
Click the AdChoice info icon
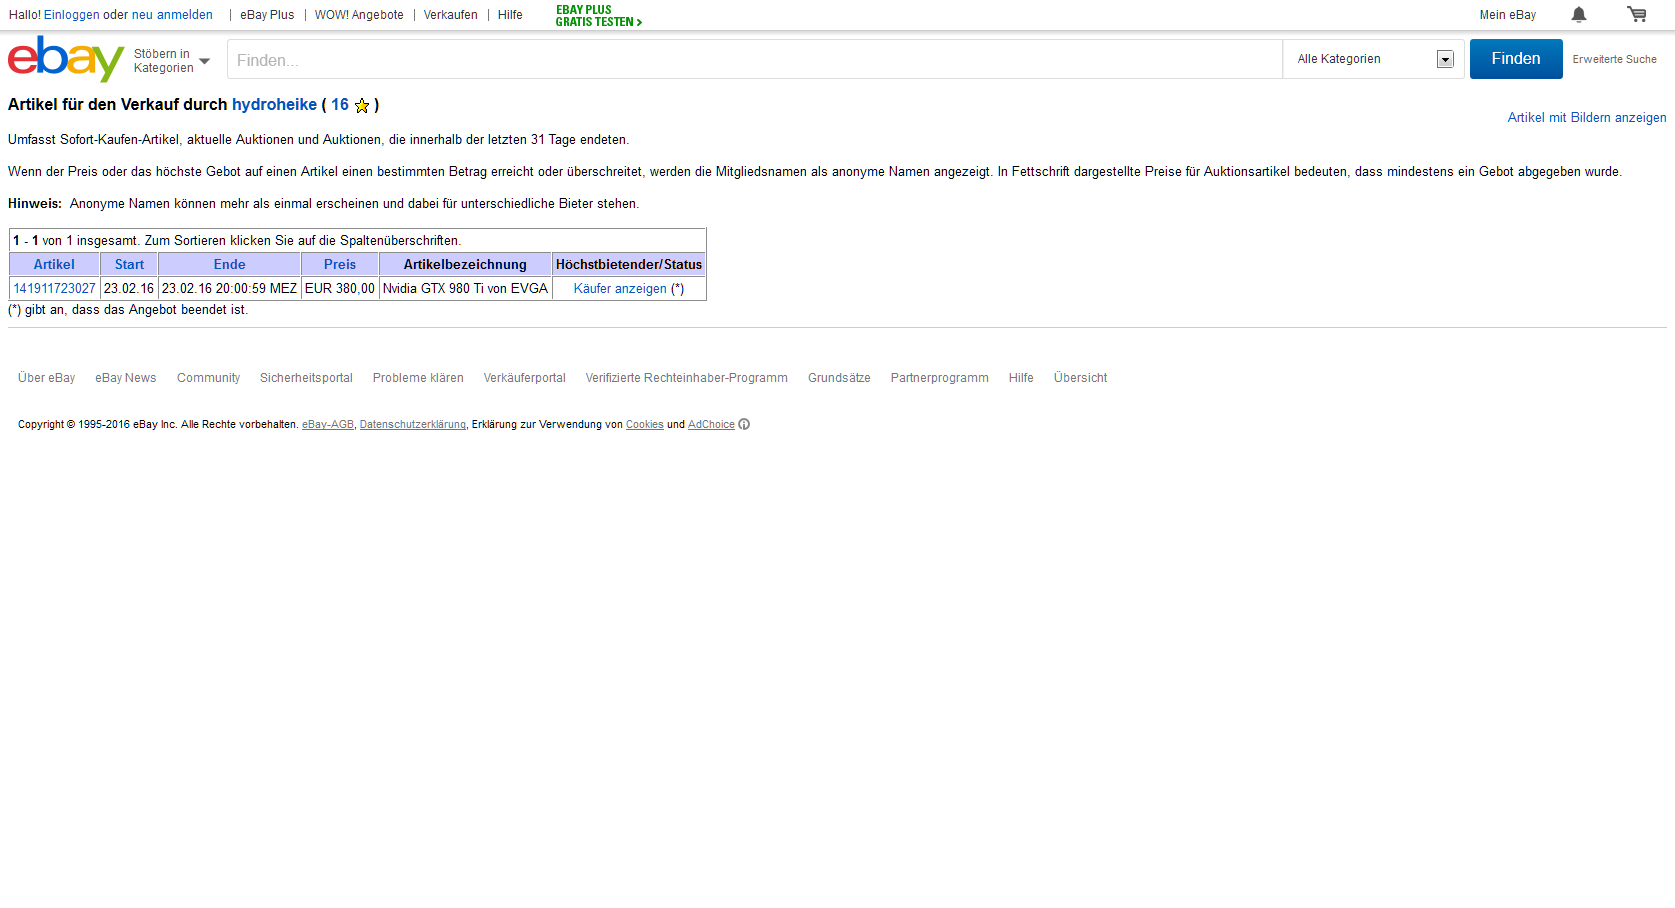pyautogui.click(x=744, y=424)
